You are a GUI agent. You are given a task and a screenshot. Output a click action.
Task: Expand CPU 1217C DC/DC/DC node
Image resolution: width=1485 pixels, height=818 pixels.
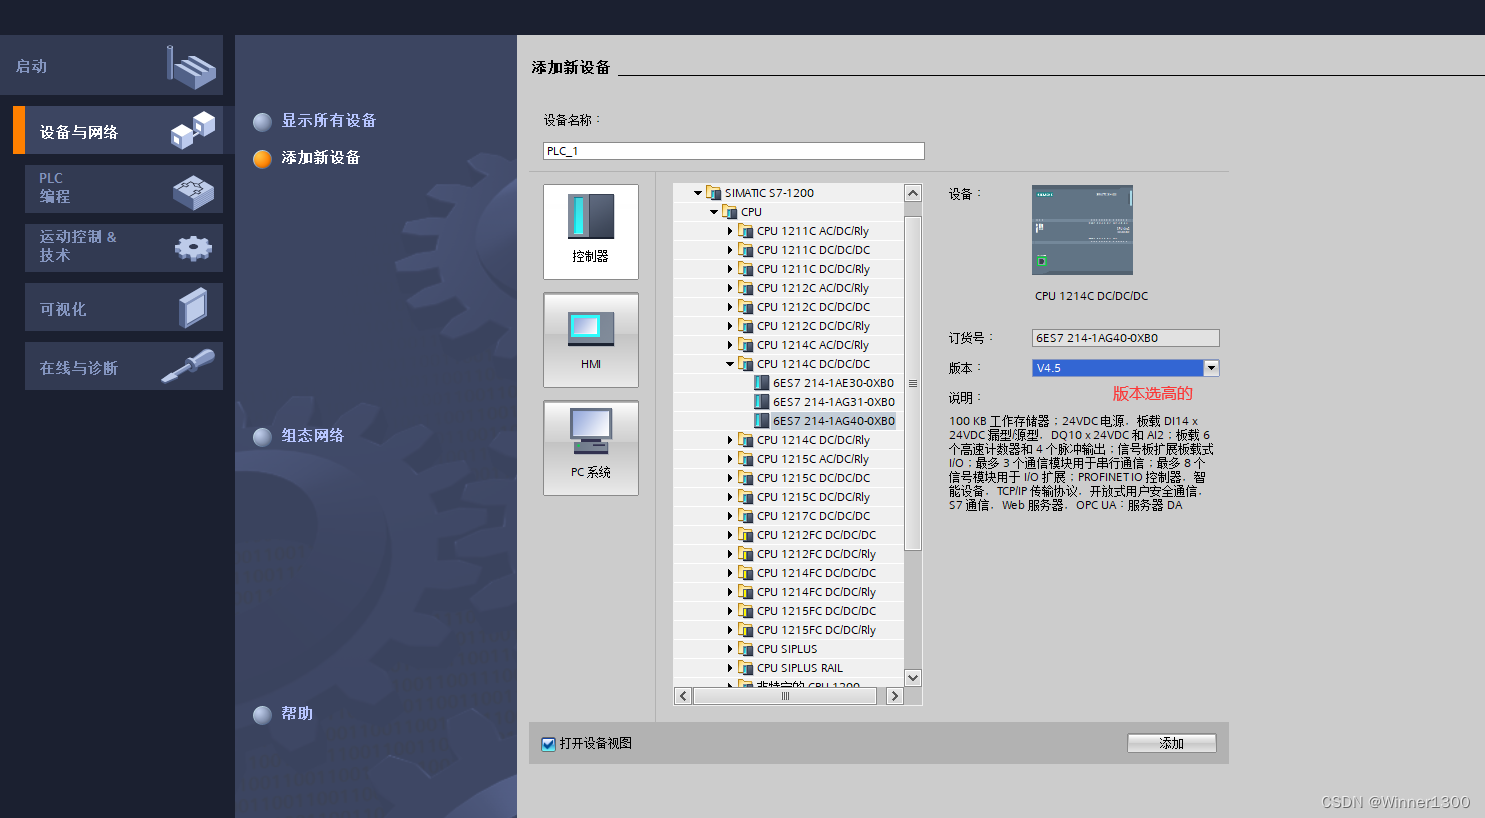pos(730,516)
